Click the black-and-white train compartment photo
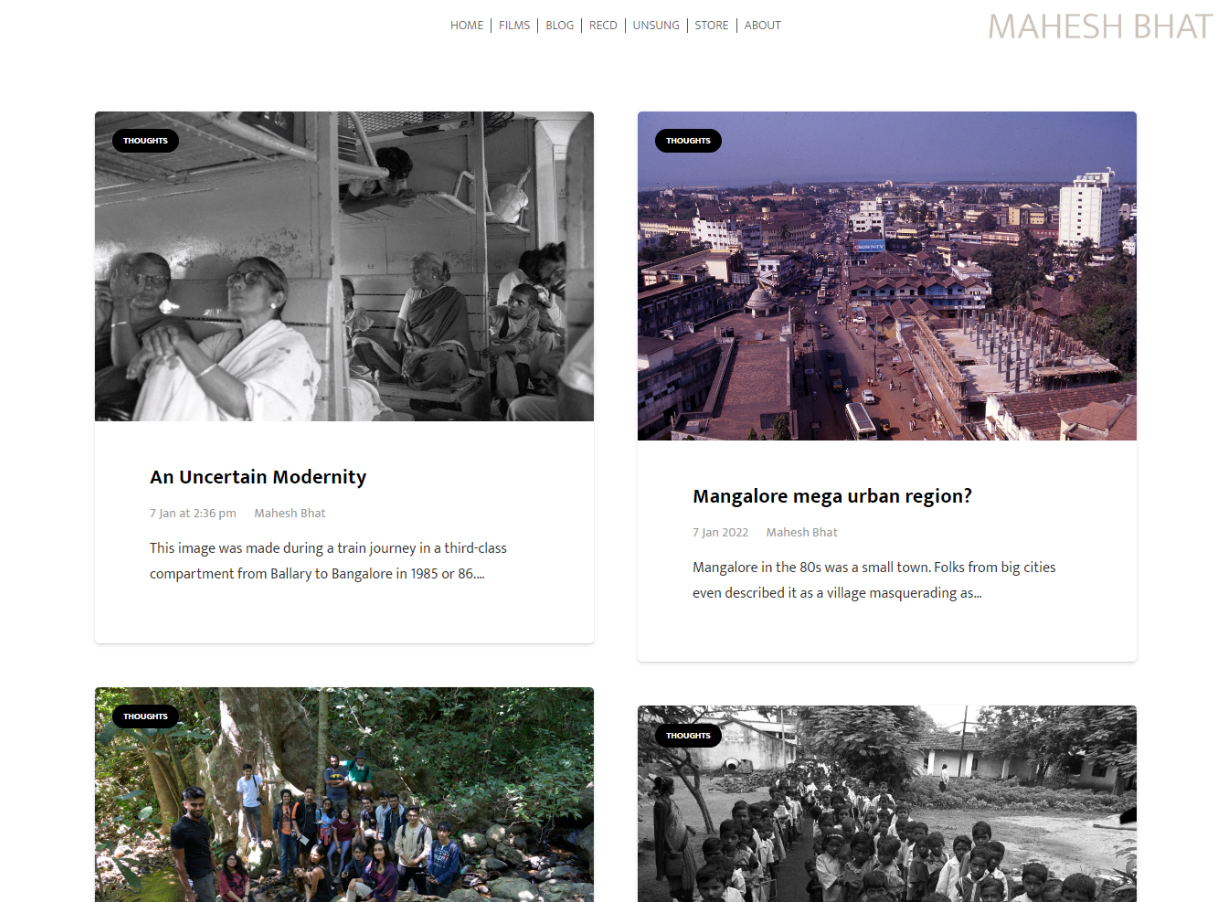This screenshot has height=902, width=1227. [x=344, y=266]
